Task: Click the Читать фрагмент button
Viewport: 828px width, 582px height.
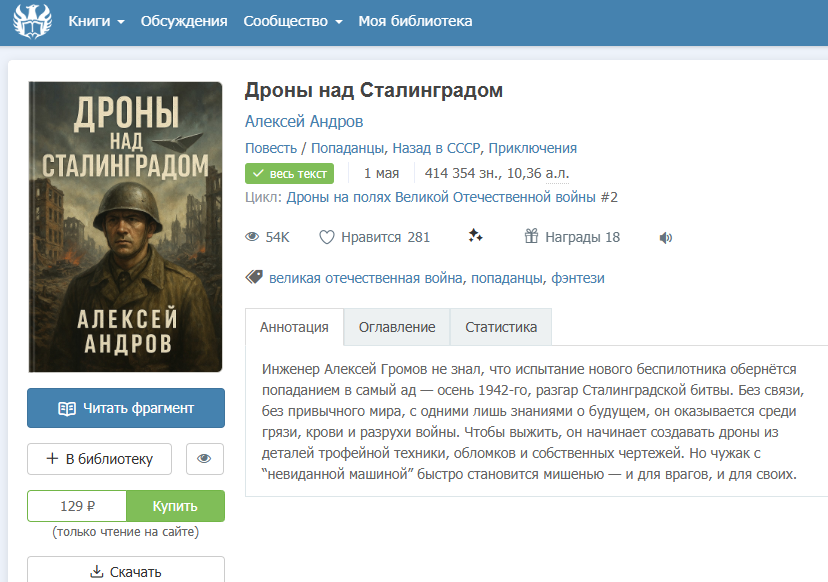Action: point(126,408)
